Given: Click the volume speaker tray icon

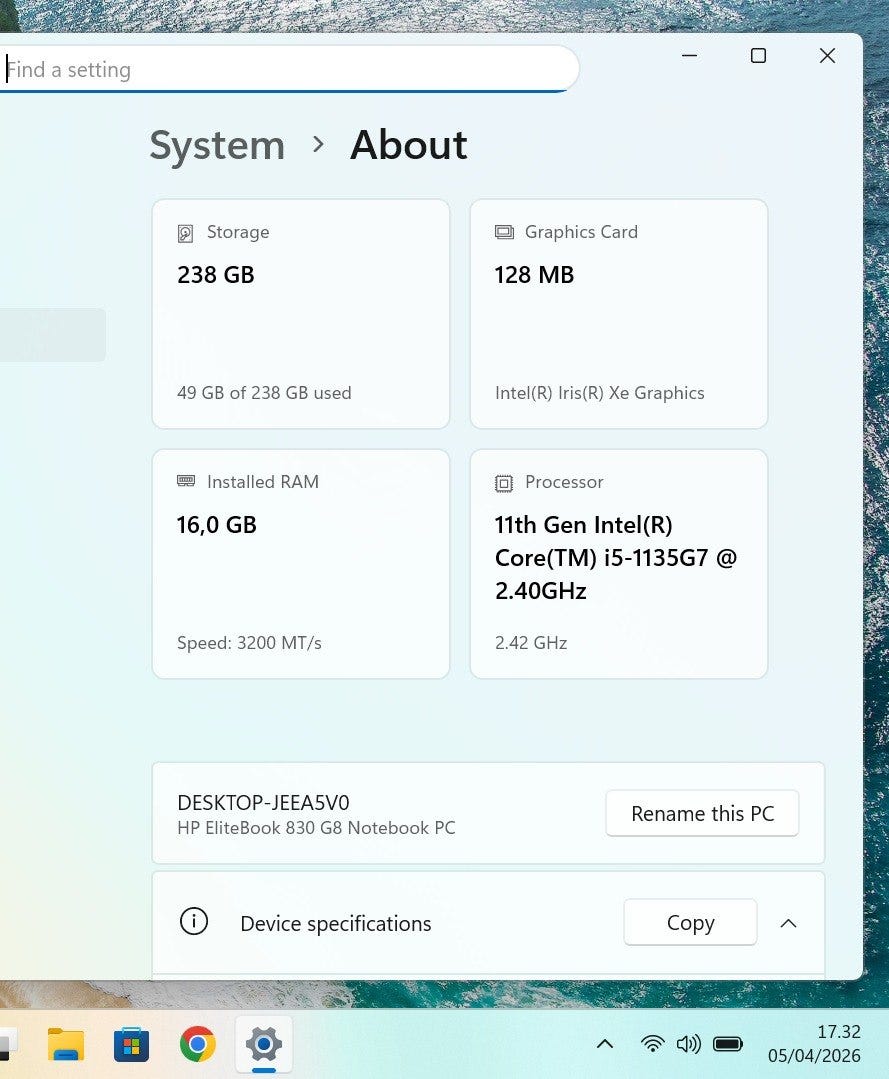Looking at the screenshot, I should tap(688, 1044).
